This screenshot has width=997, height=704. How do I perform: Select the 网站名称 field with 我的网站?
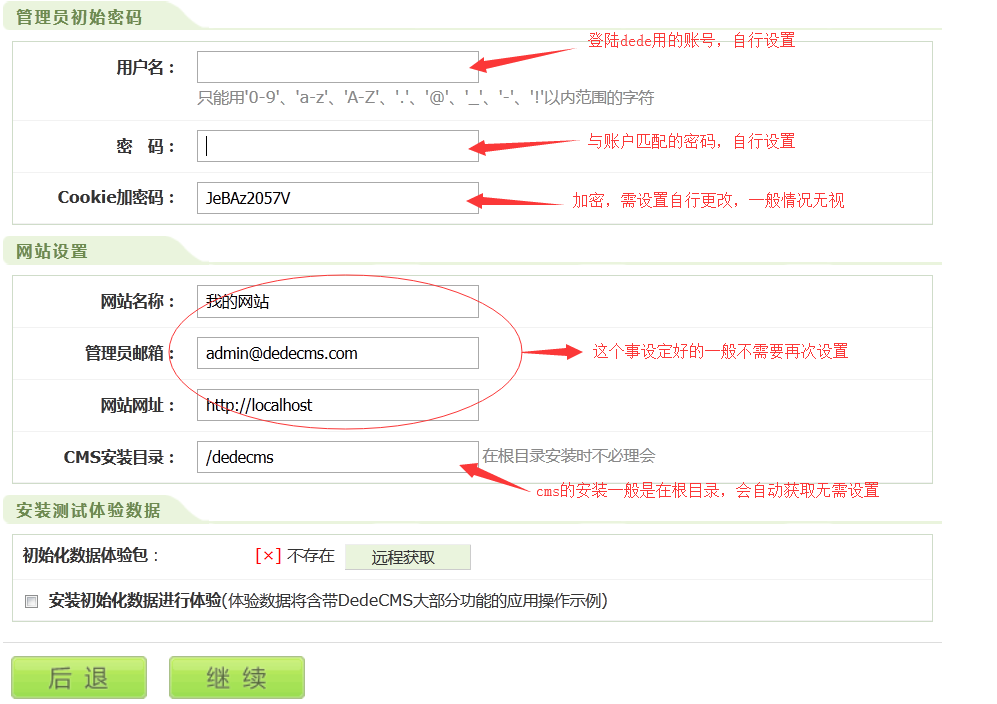click(x=338, y=301)
